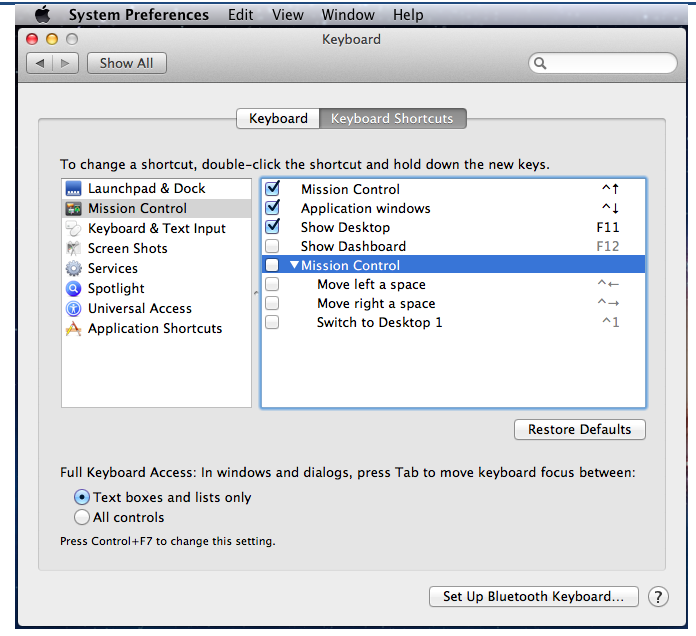Open the Apple menu logo
Image resolution: width=696 pixels, height=636 pixels.
pyautogui.click(x=43, y=15)
